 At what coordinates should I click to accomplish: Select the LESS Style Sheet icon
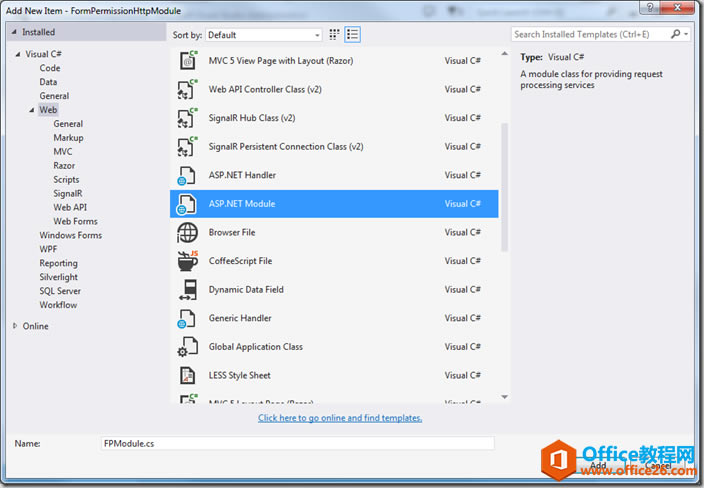click(x=187, y=375)
